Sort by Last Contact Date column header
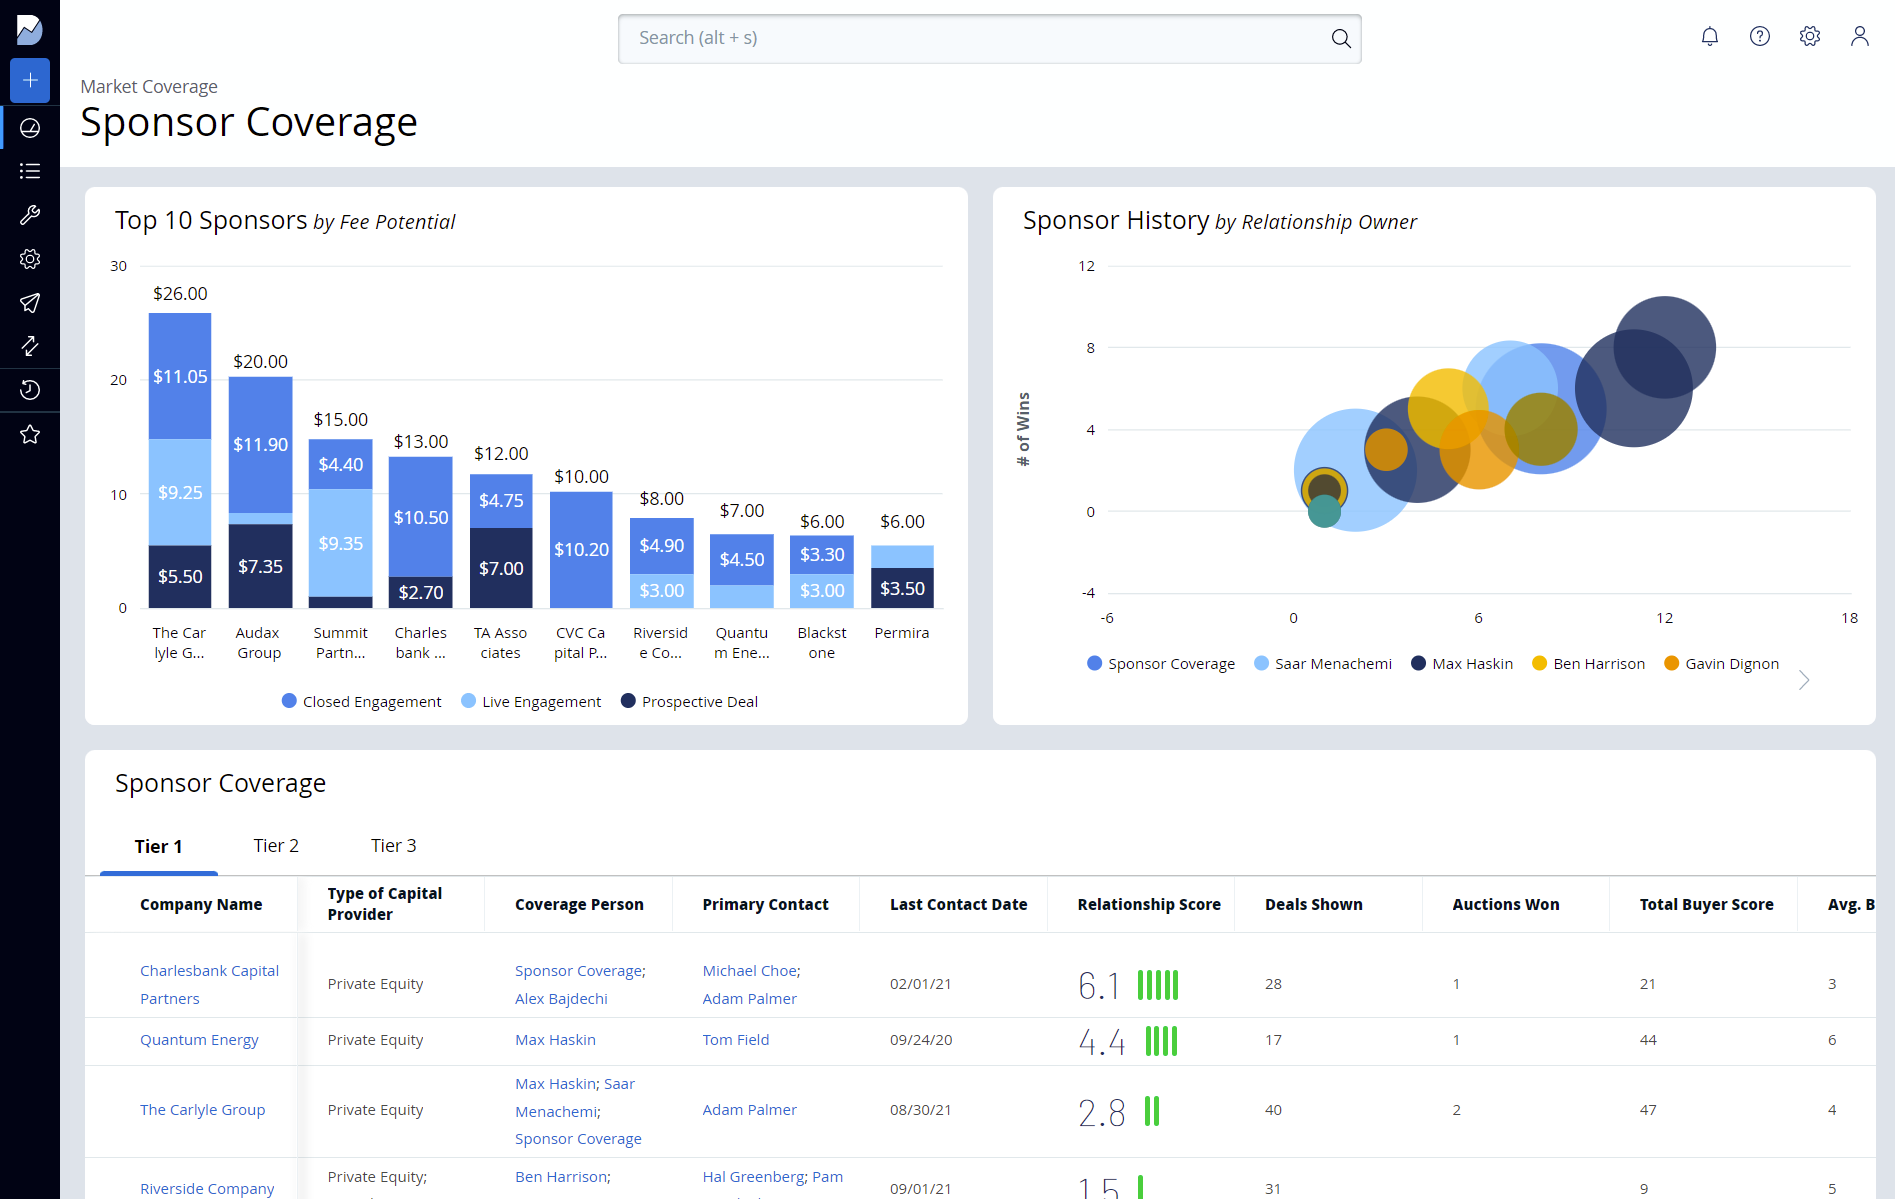 pos(958,904)
